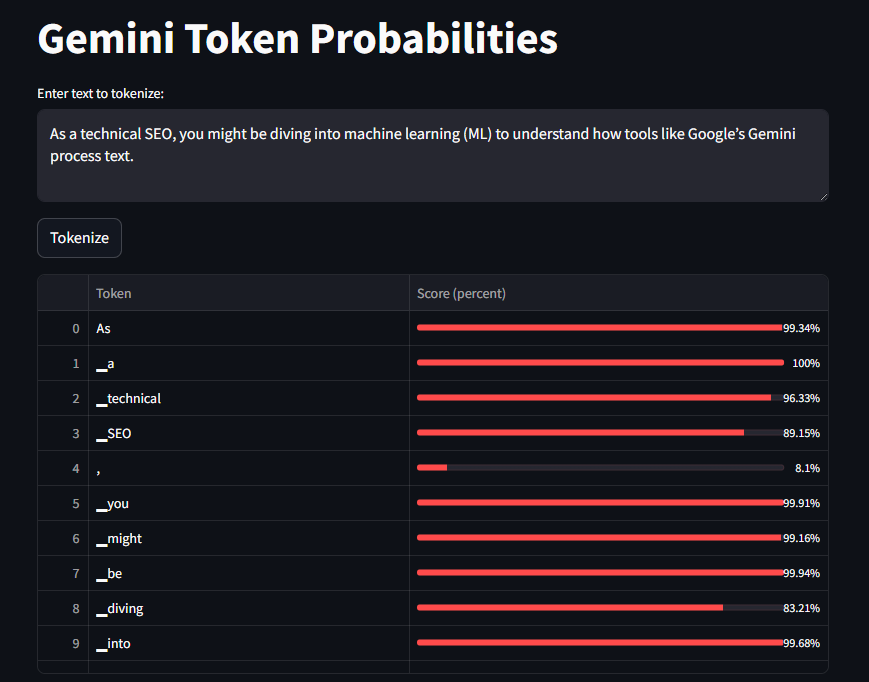Click the 100% score bar for '_a'
869x682 pixels.
point(600,363)
